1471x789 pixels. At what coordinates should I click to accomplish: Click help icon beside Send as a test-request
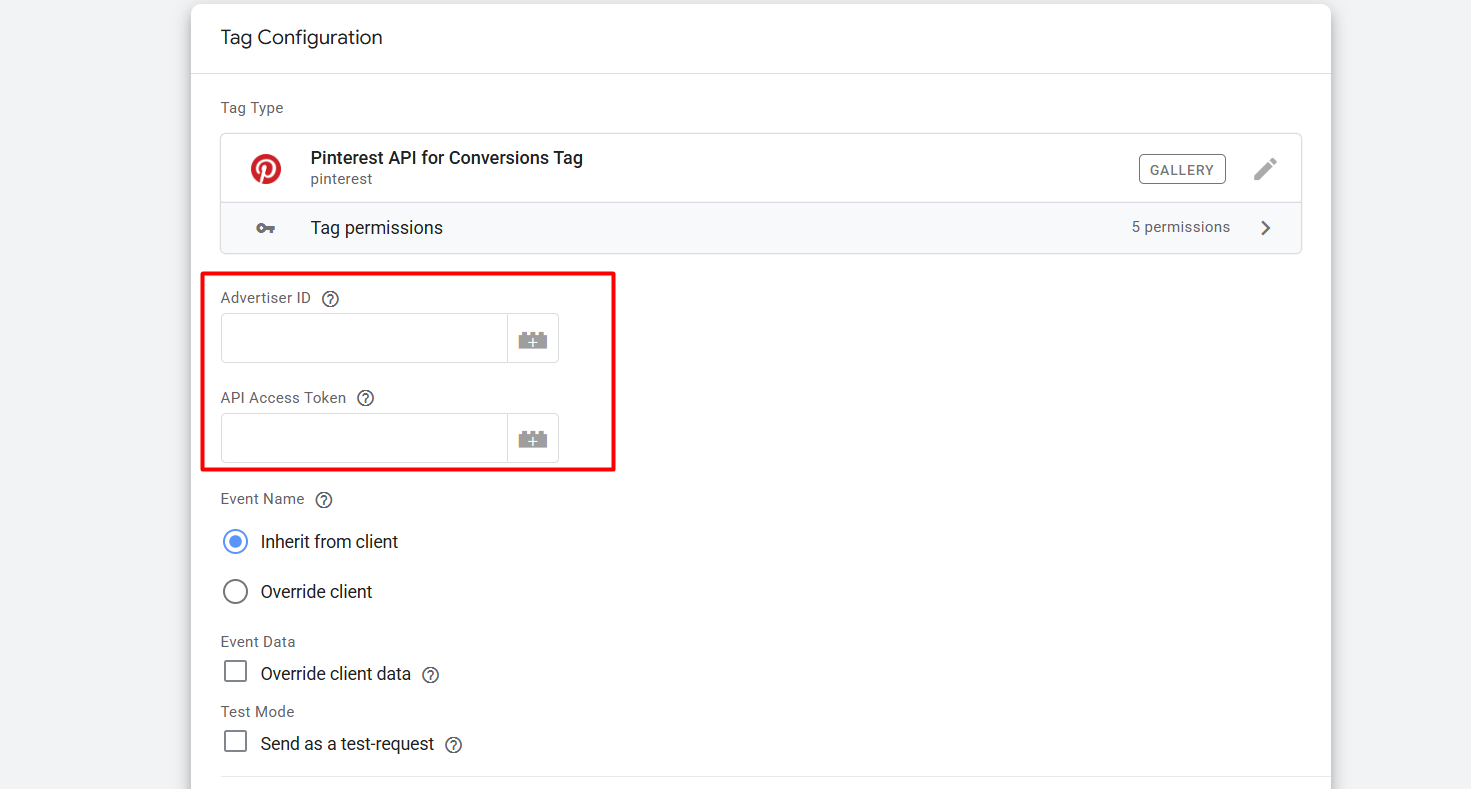[454, 745]
